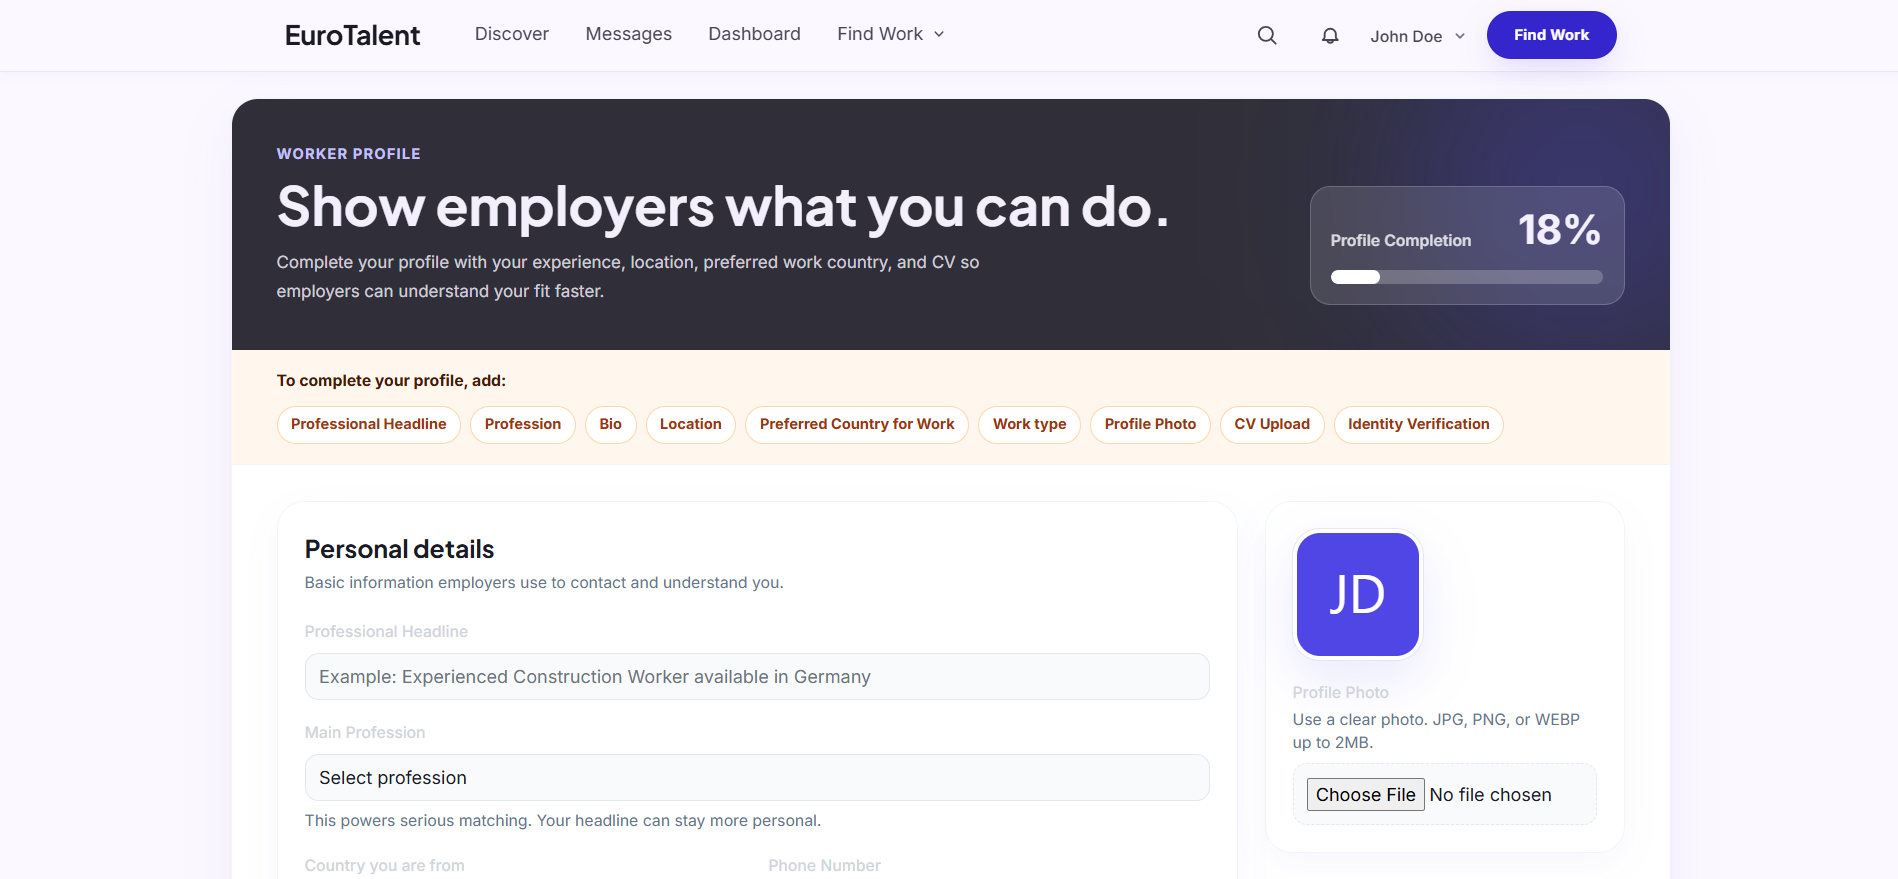The width and height of the screenshot is (1898, 879).
Task: Select Preferred Country for Work chip
Action: 857,424
